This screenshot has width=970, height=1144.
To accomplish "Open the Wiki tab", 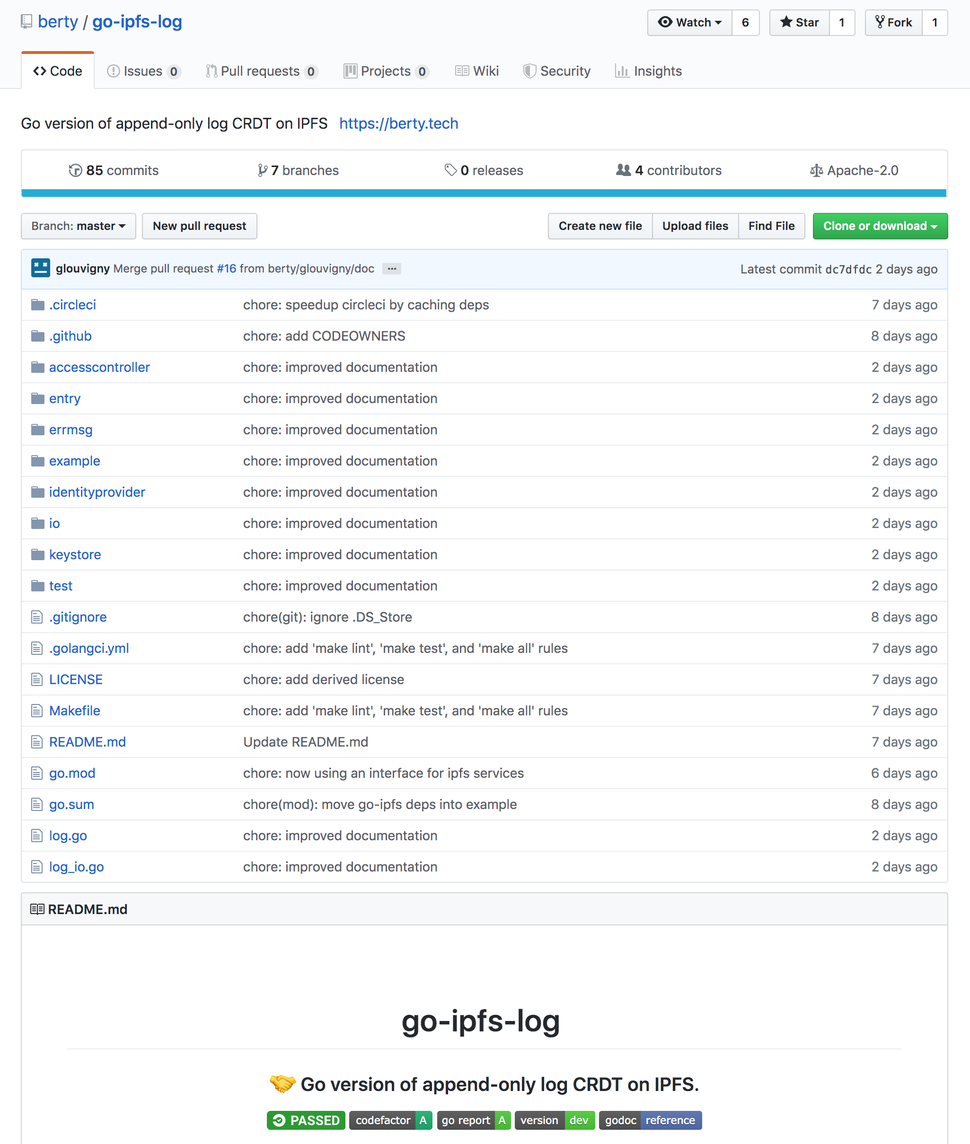I will [x=477, y=71].
